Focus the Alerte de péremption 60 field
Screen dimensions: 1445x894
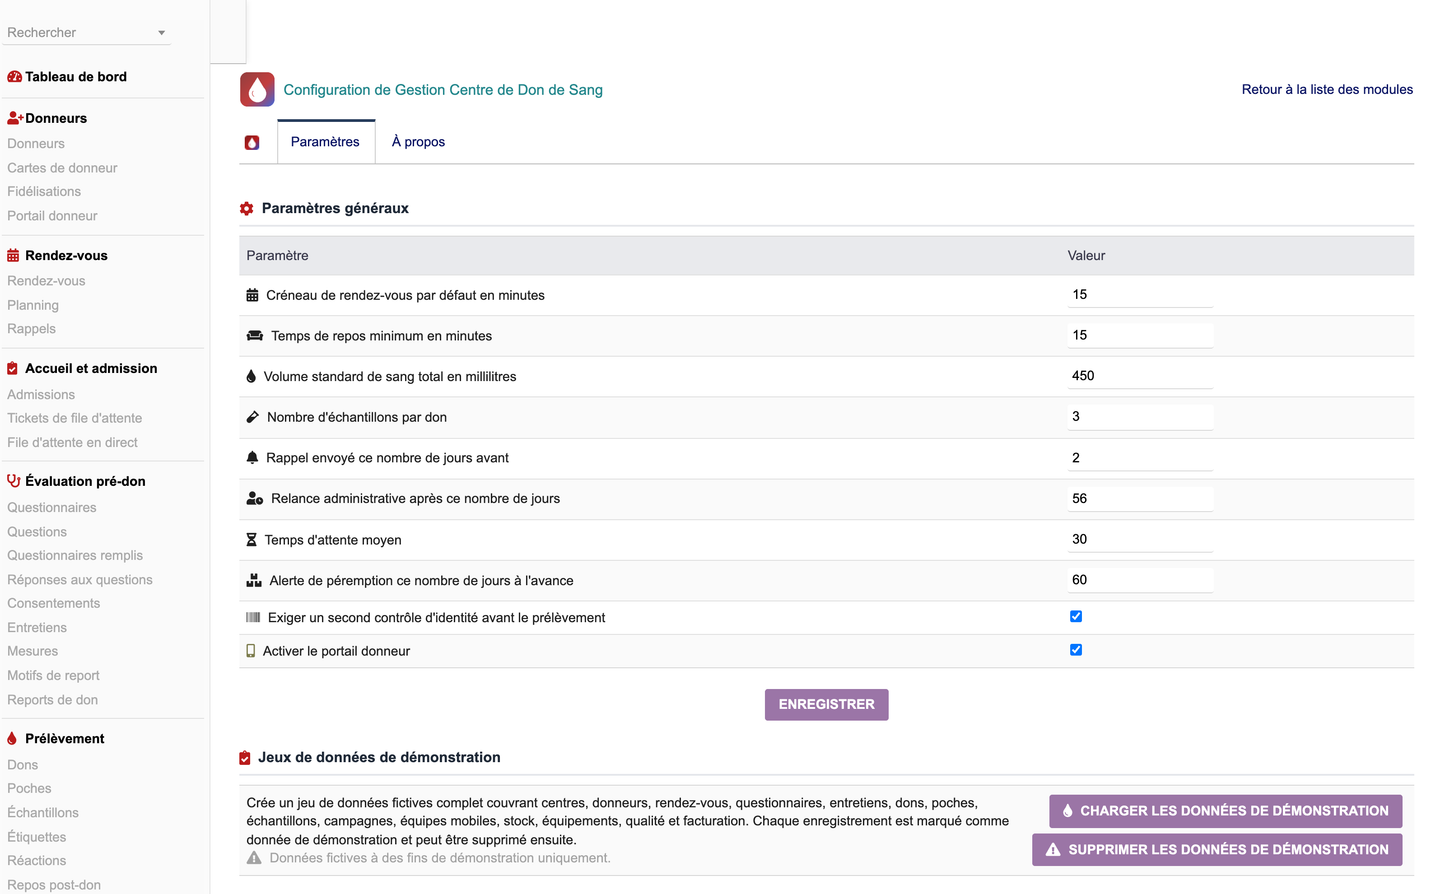(x=1140, y=580)
